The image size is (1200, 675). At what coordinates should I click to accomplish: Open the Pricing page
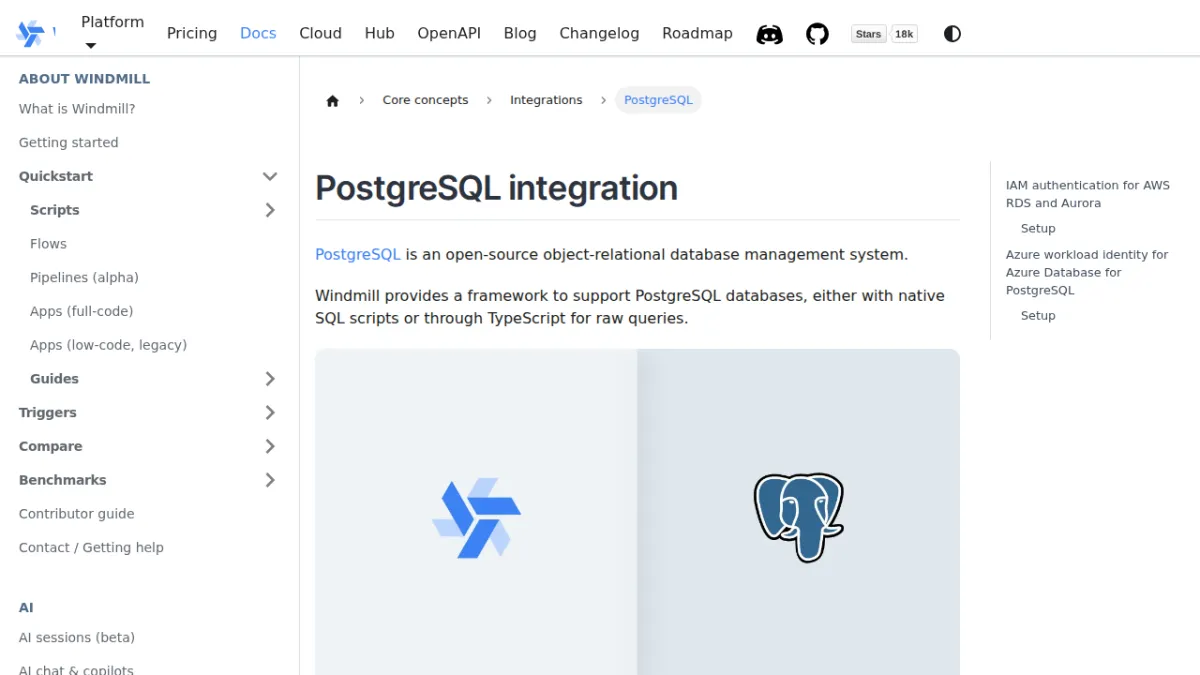[x=192, y=33]
